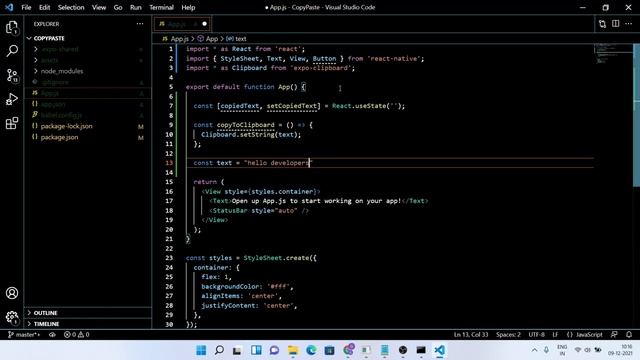
Task: Click the VS Code logo in title bar
Action: (9, 7)
